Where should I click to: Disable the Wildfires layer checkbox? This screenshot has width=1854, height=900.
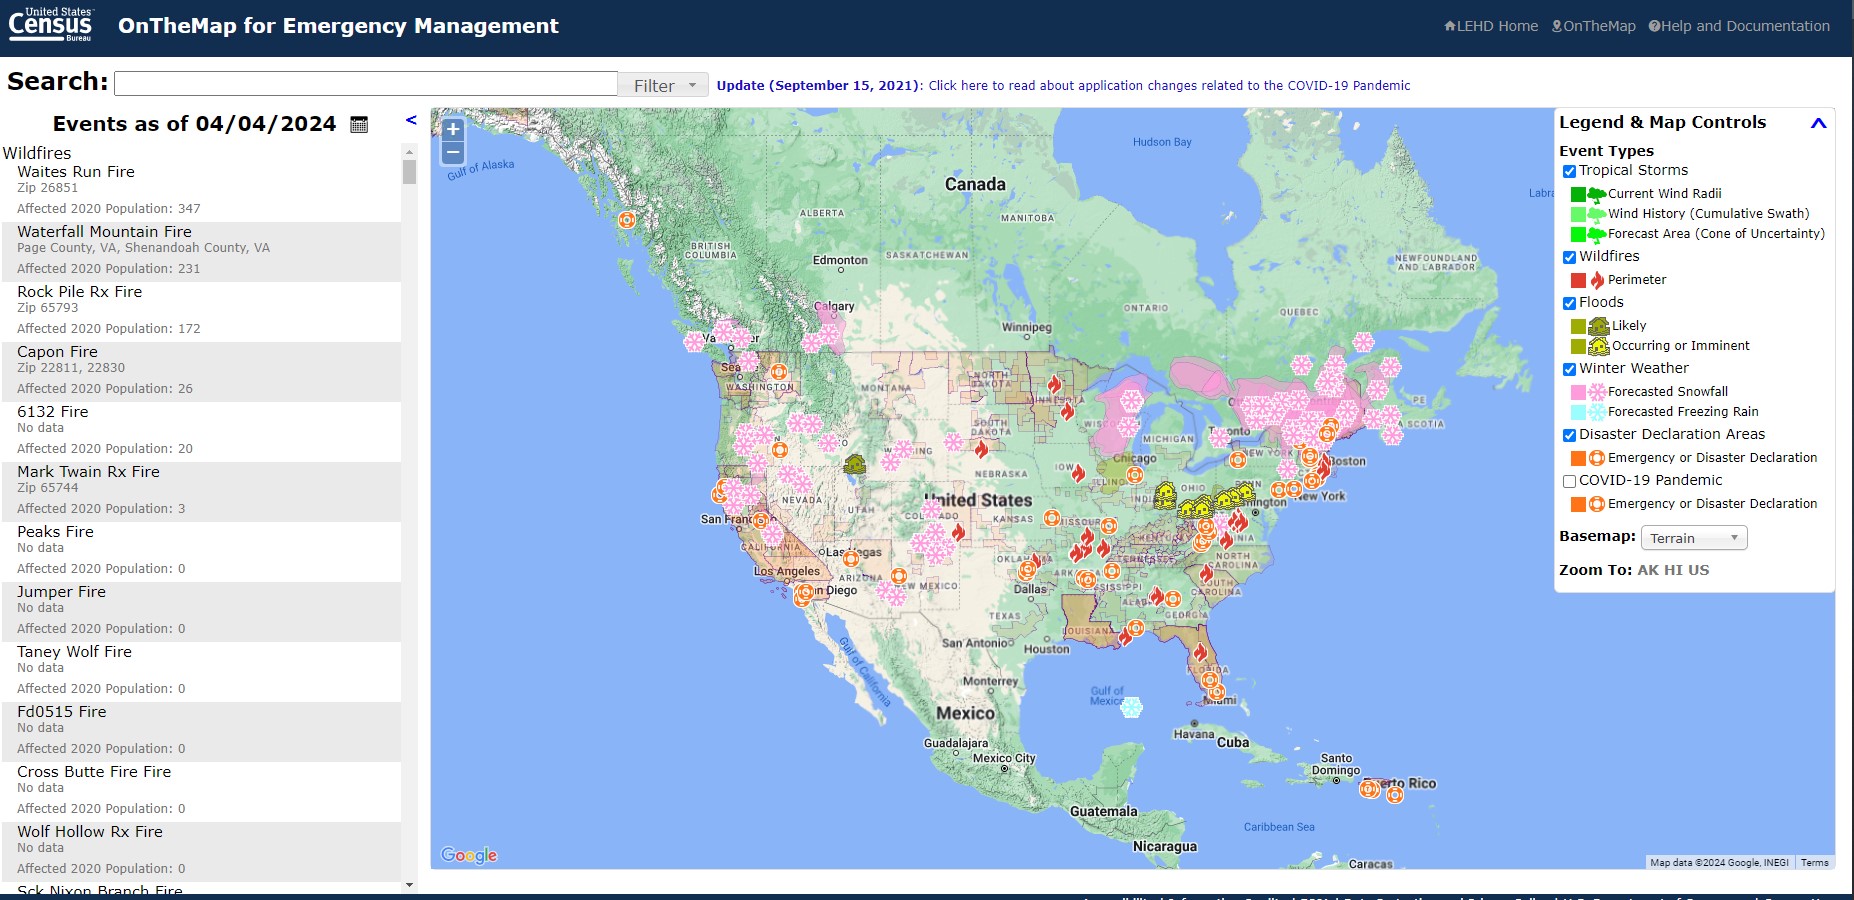[1569, 258]
